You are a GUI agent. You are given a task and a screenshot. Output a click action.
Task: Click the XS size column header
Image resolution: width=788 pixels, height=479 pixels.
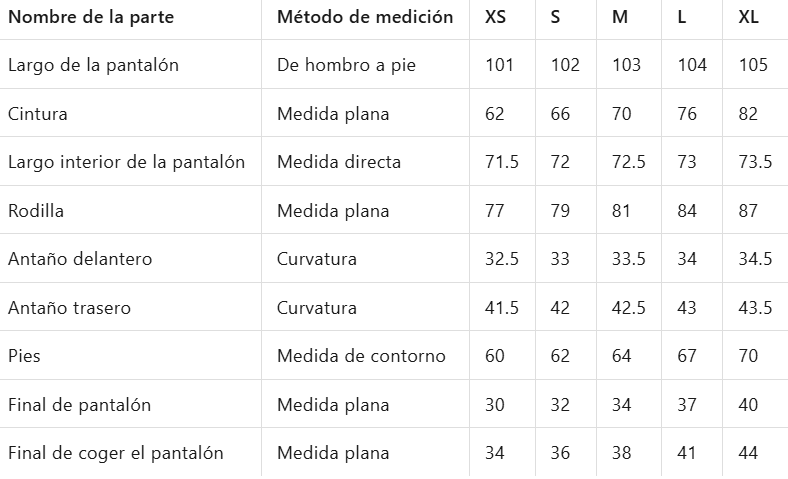coord(495,17)
